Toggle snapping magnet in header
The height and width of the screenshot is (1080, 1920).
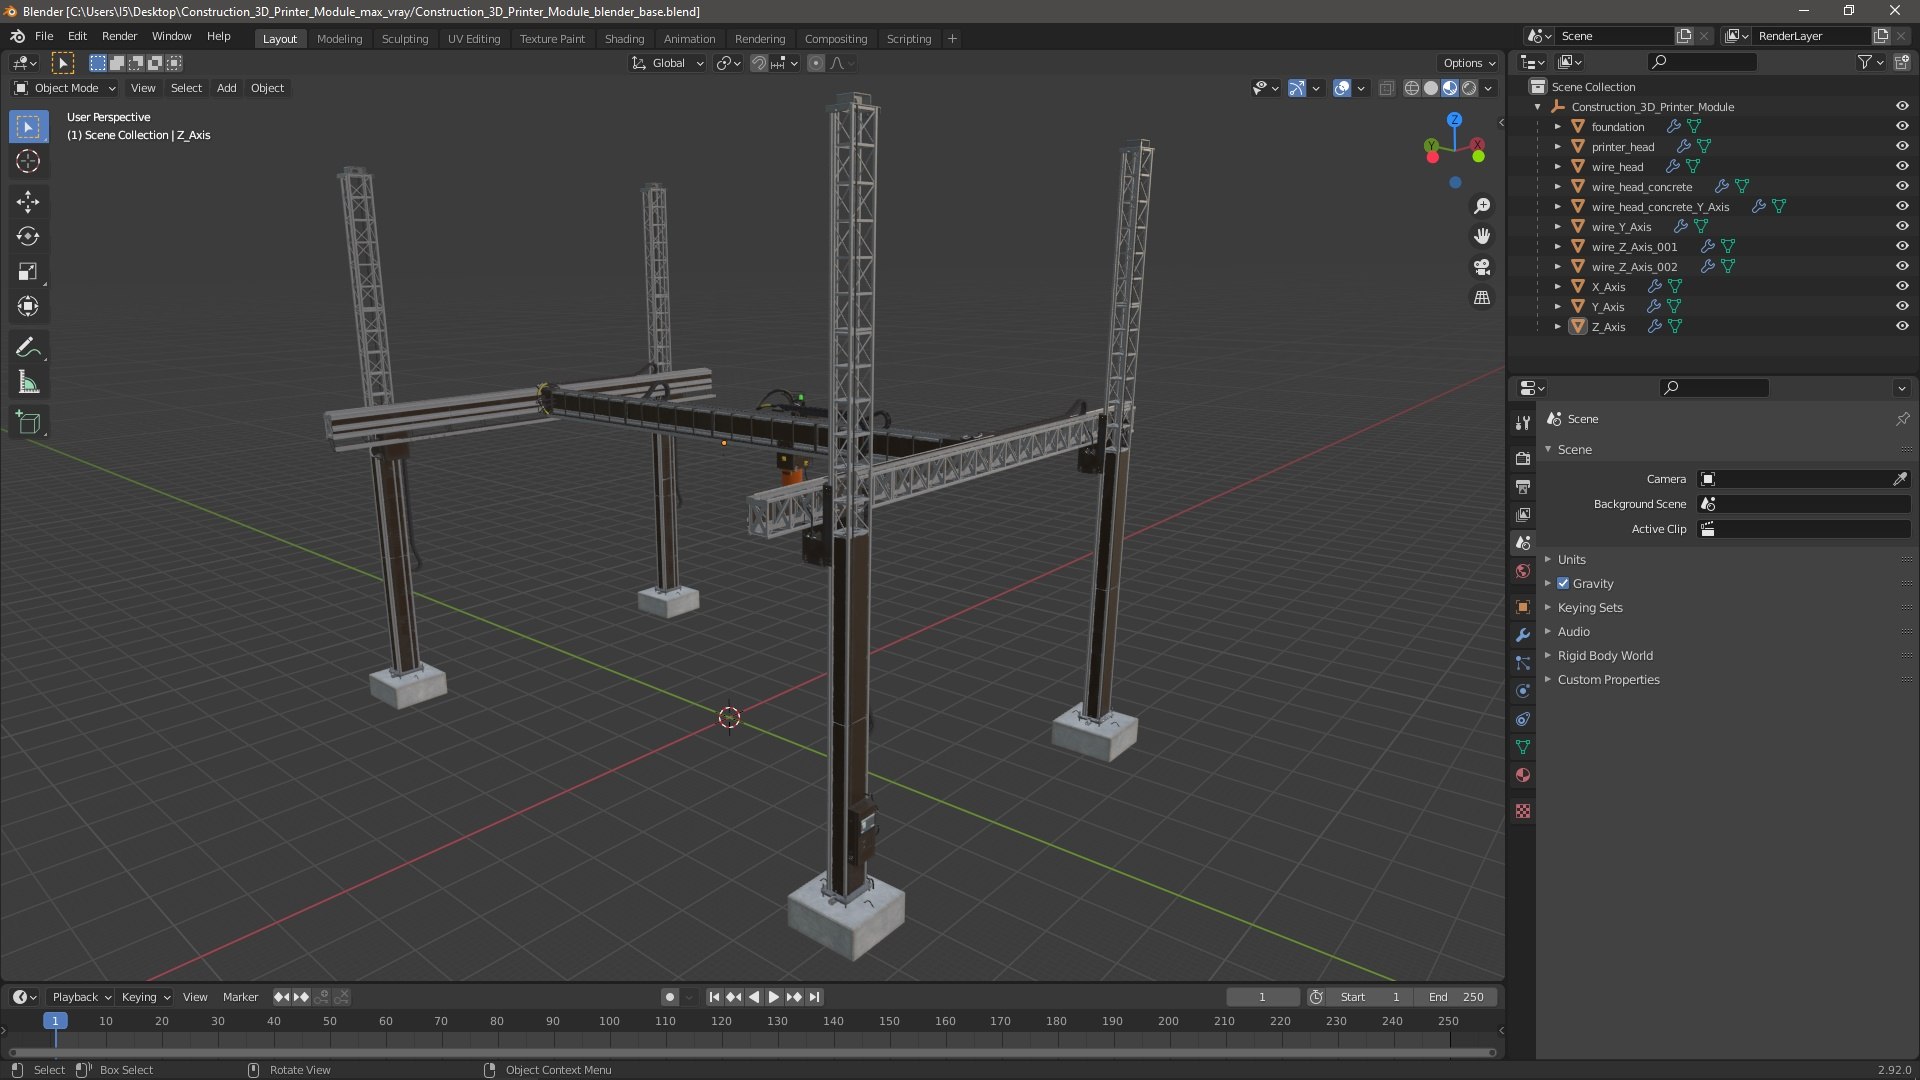tap(759, 63)
